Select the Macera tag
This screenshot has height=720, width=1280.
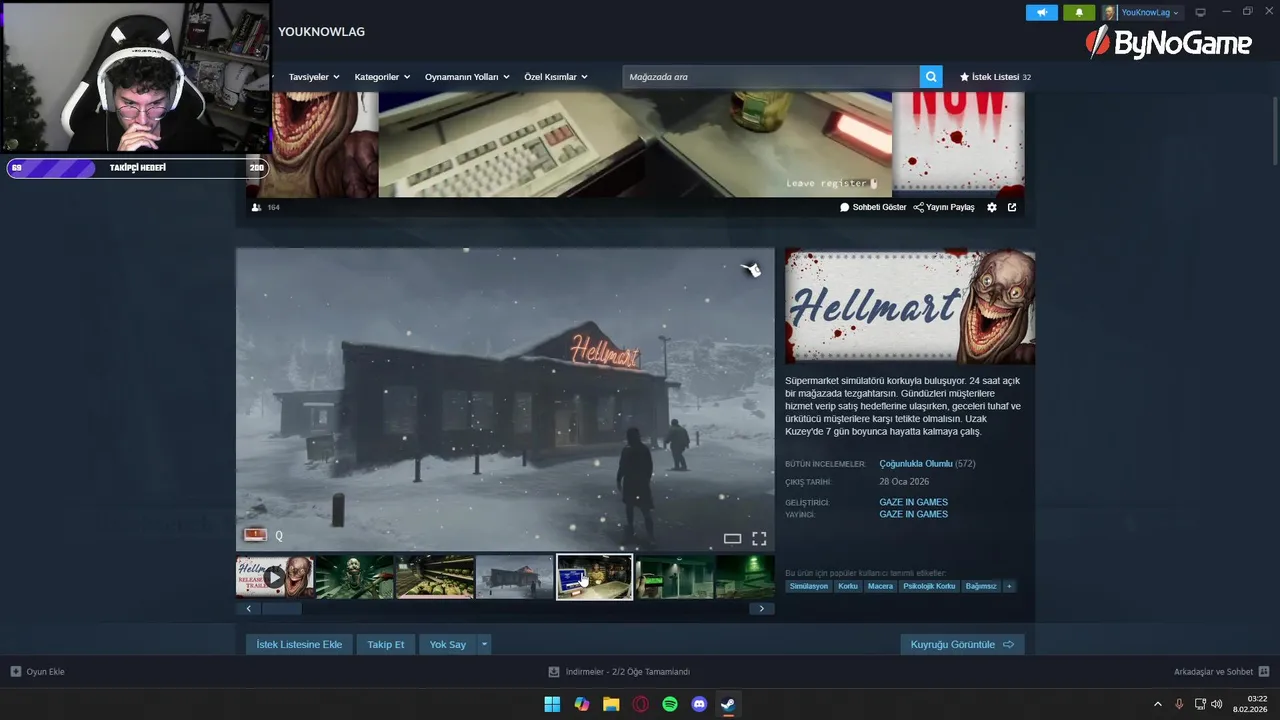tap(880, 586)
